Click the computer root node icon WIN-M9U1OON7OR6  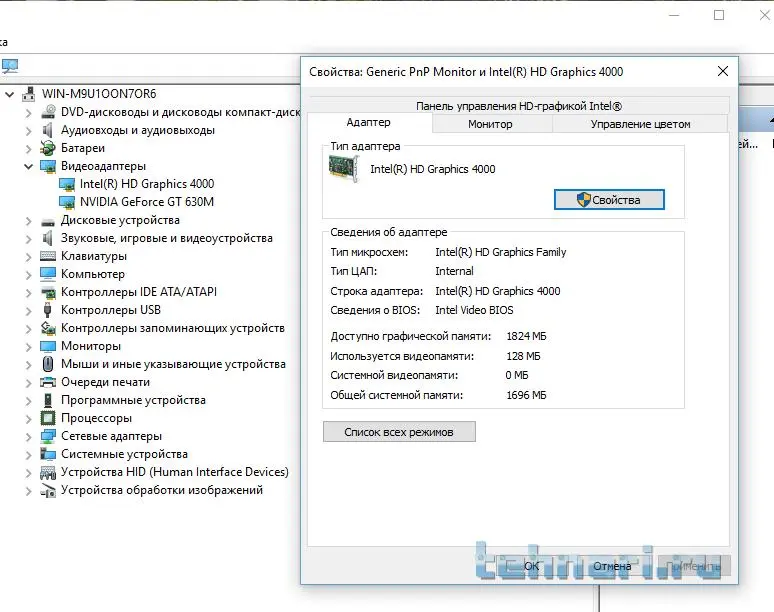tap(29, 94)
